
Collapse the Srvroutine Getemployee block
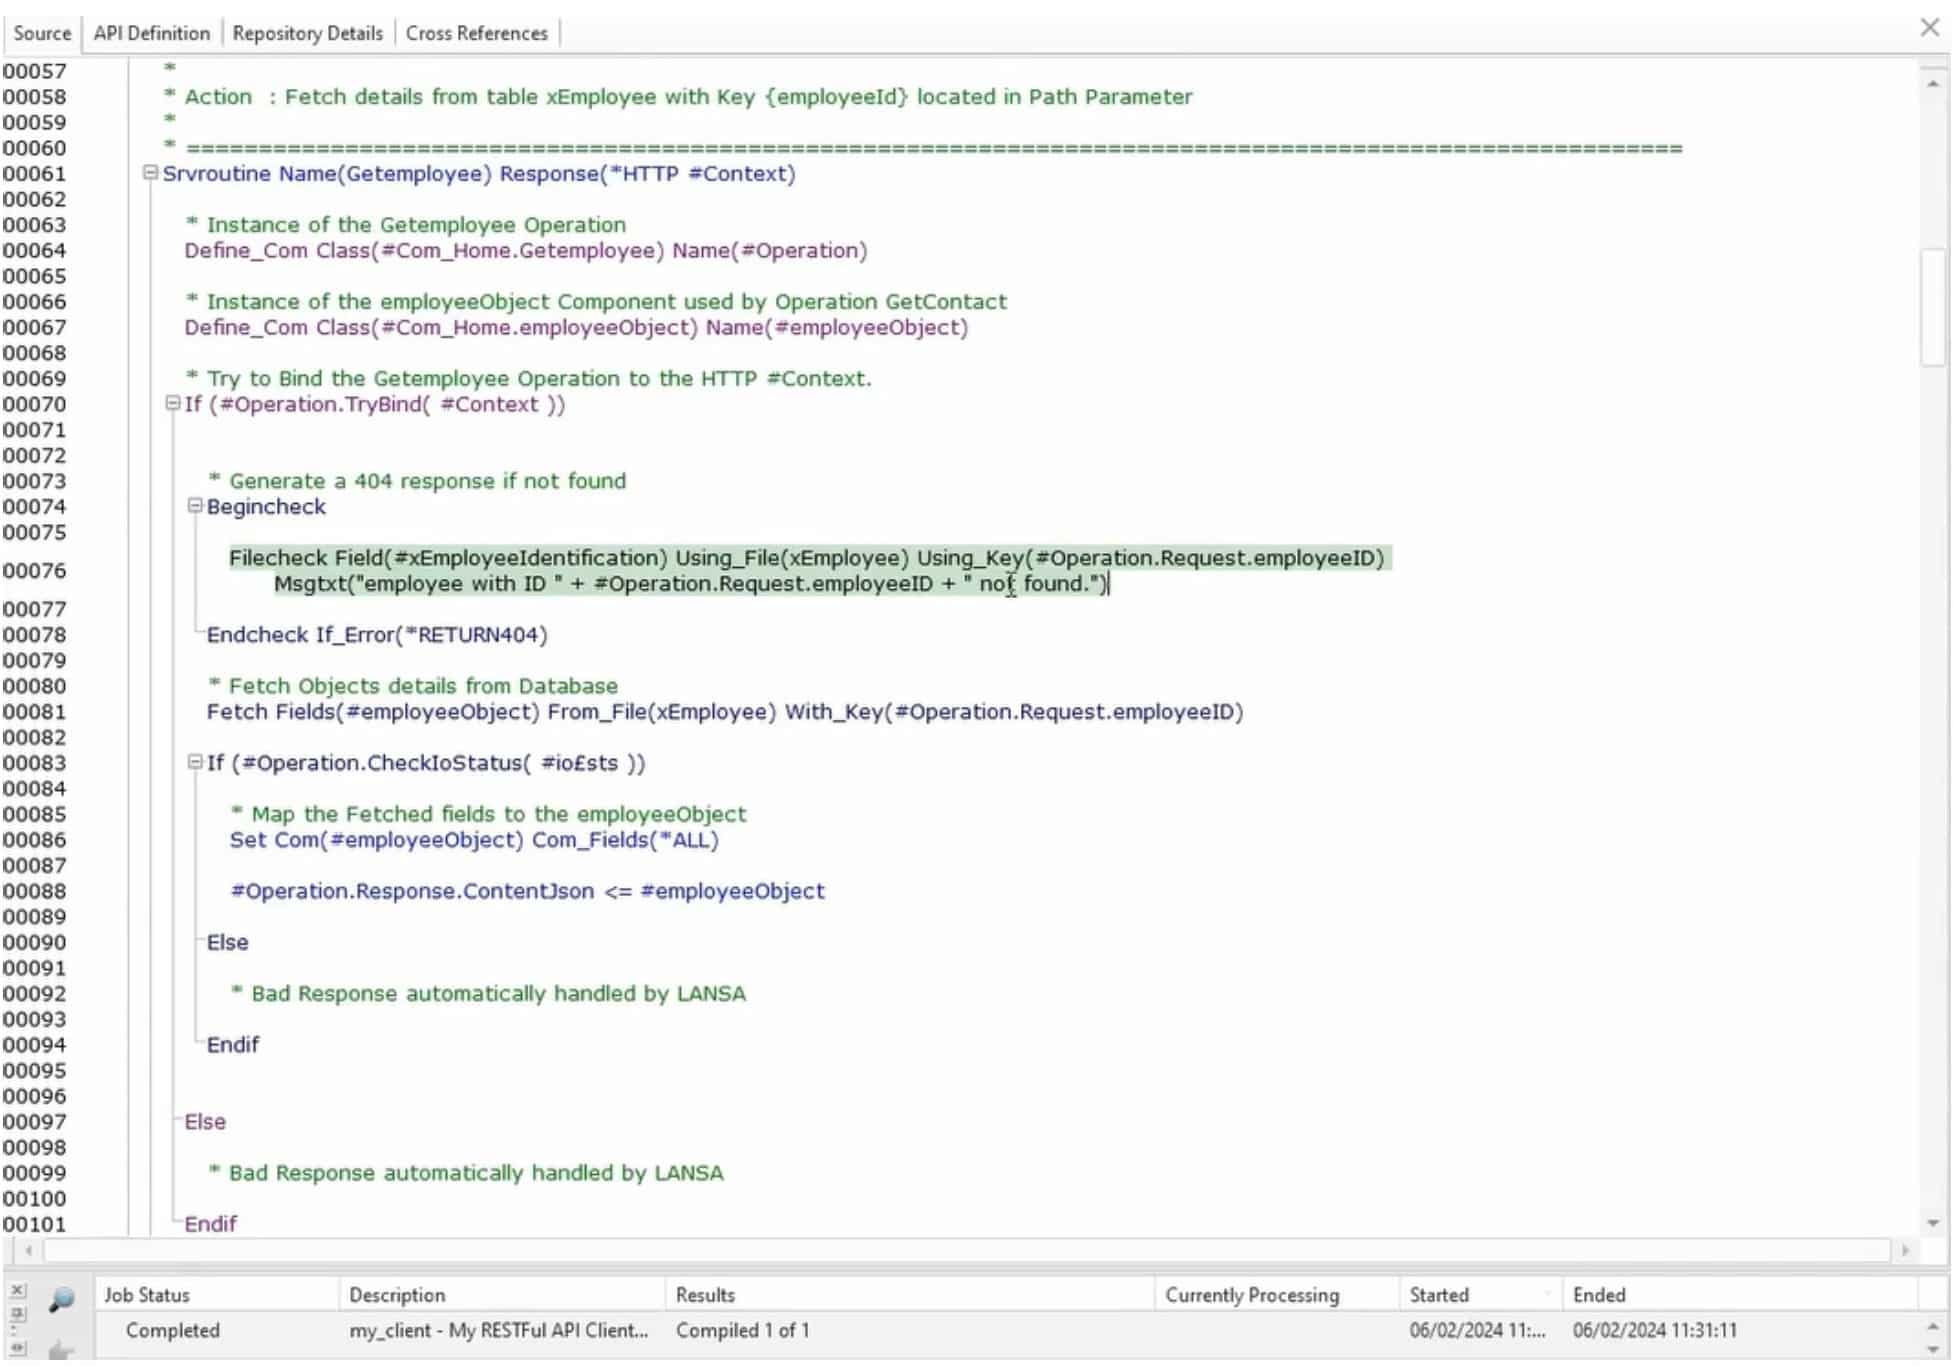pos(150,173)
